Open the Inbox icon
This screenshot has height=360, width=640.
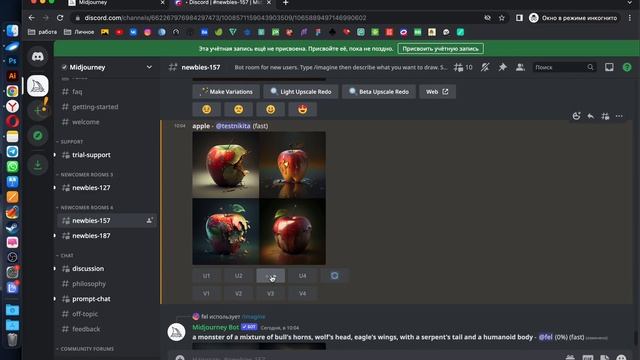(609, 67)
